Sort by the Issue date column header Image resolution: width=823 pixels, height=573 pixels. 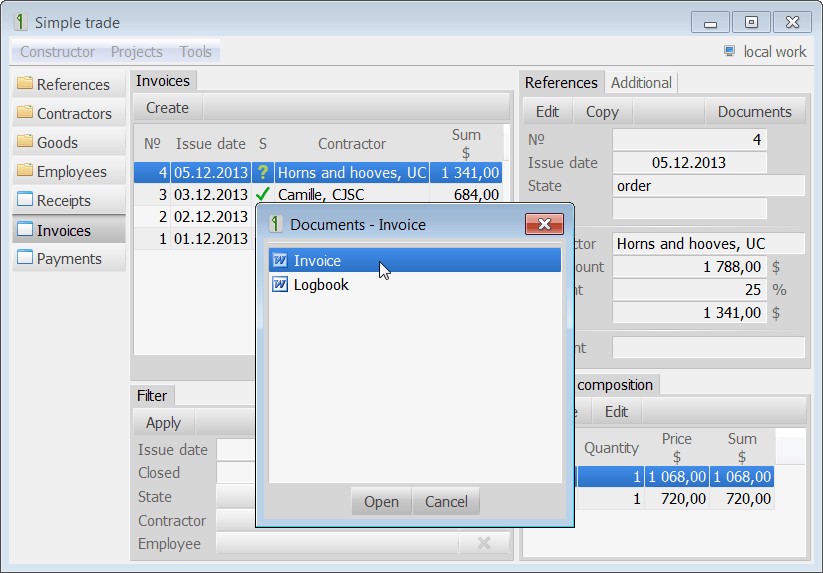(210, 143)
